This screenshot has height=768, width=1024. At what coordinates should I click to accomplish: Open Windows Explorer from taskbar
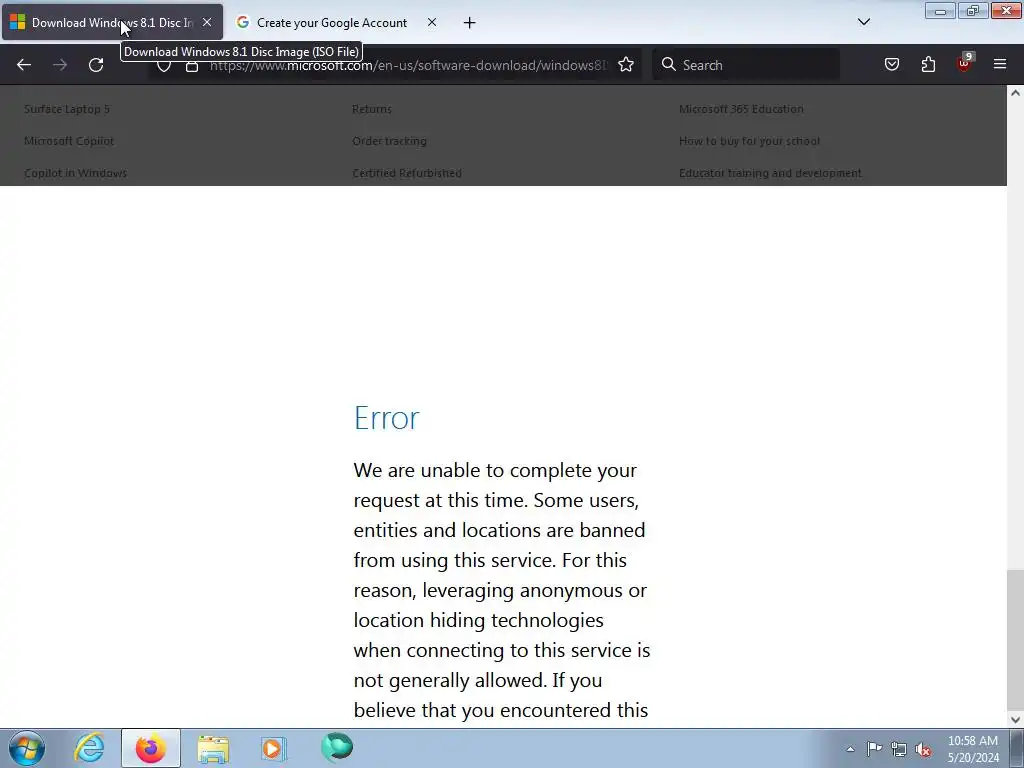tap(213, 748)
